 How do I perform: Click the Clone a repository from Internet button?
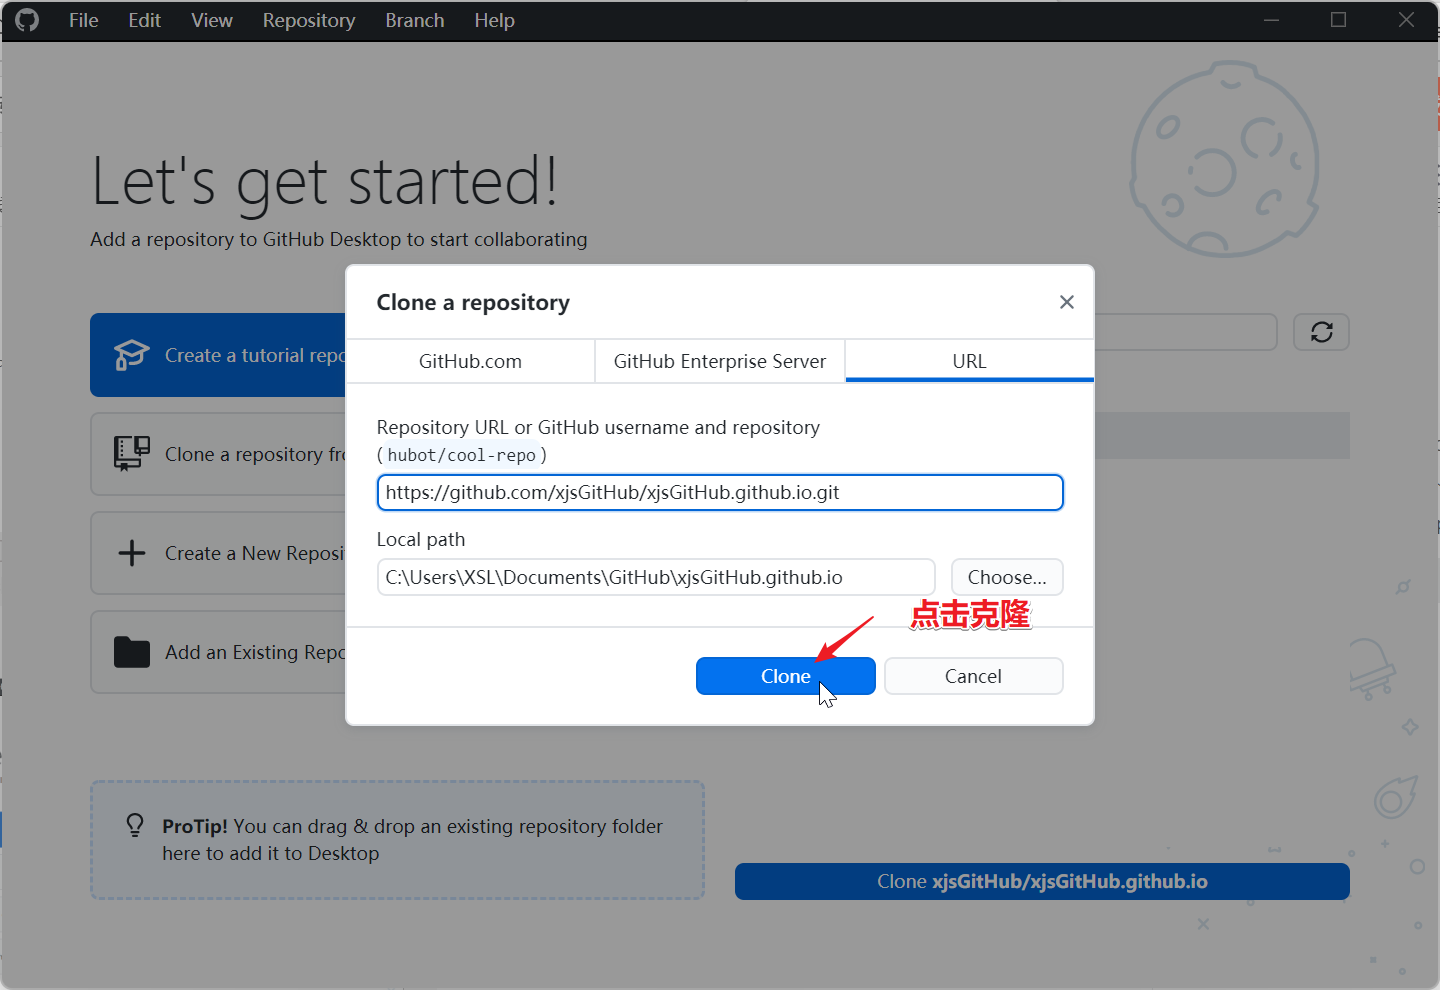218,454
